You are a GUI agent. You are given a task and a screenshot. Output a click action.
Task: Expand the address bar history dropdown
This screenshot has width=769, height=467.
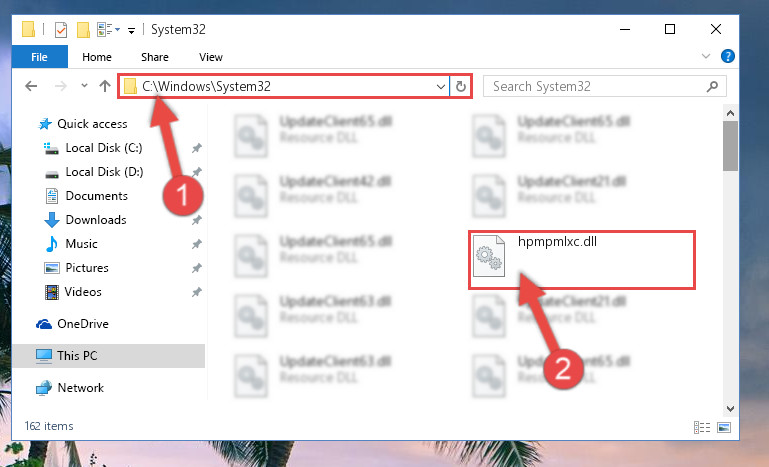[440, 87]
